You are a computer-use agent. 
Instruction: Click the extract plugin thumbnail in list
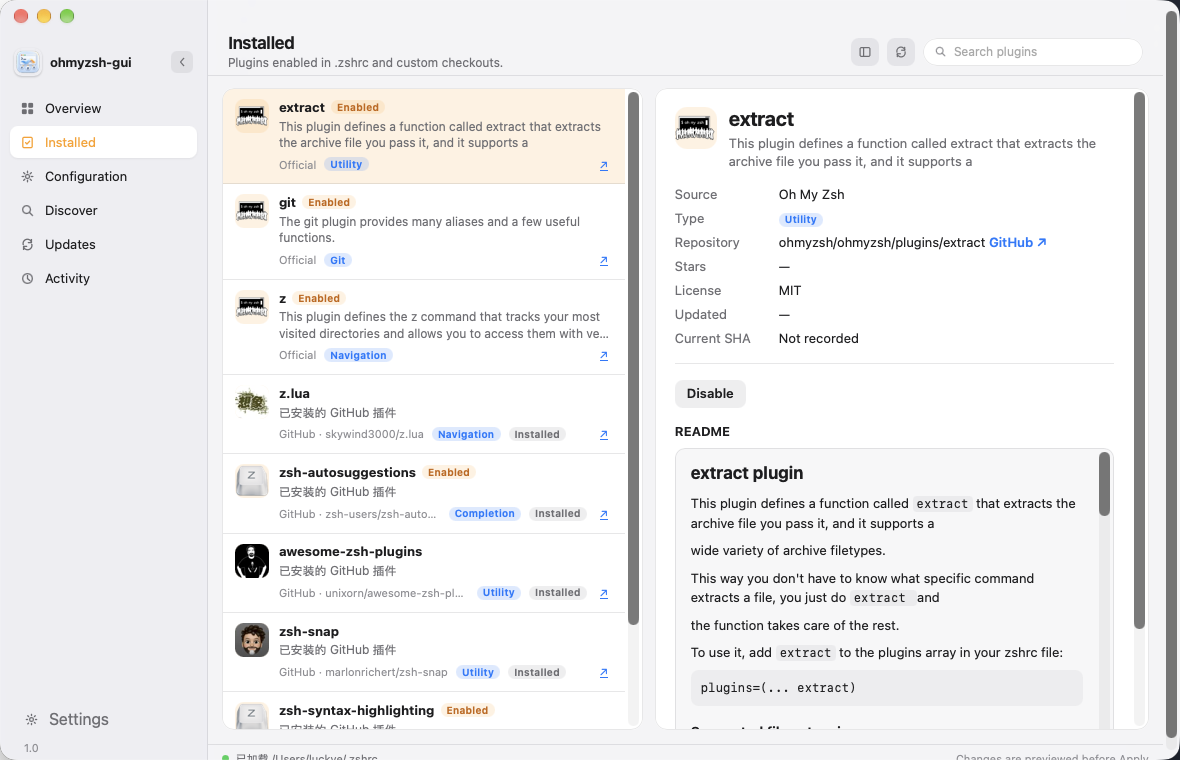pos(251,116)
